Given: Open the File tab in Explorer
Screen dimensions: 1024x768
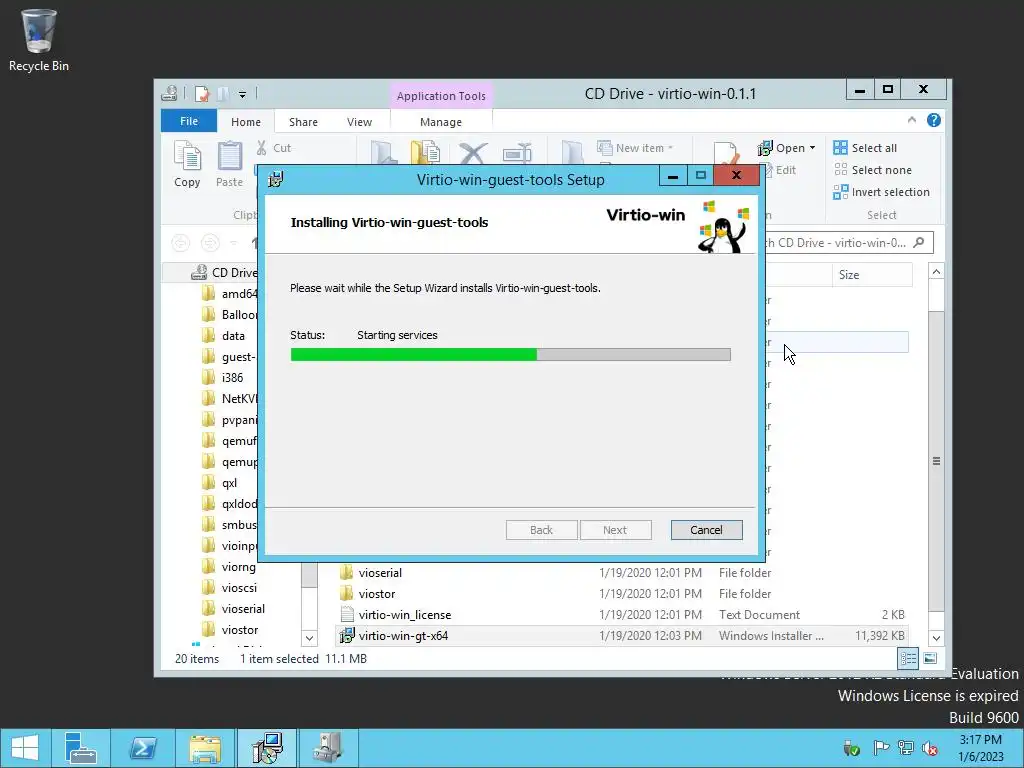Looking at the screenshot, I should click(x=189, y=121).
